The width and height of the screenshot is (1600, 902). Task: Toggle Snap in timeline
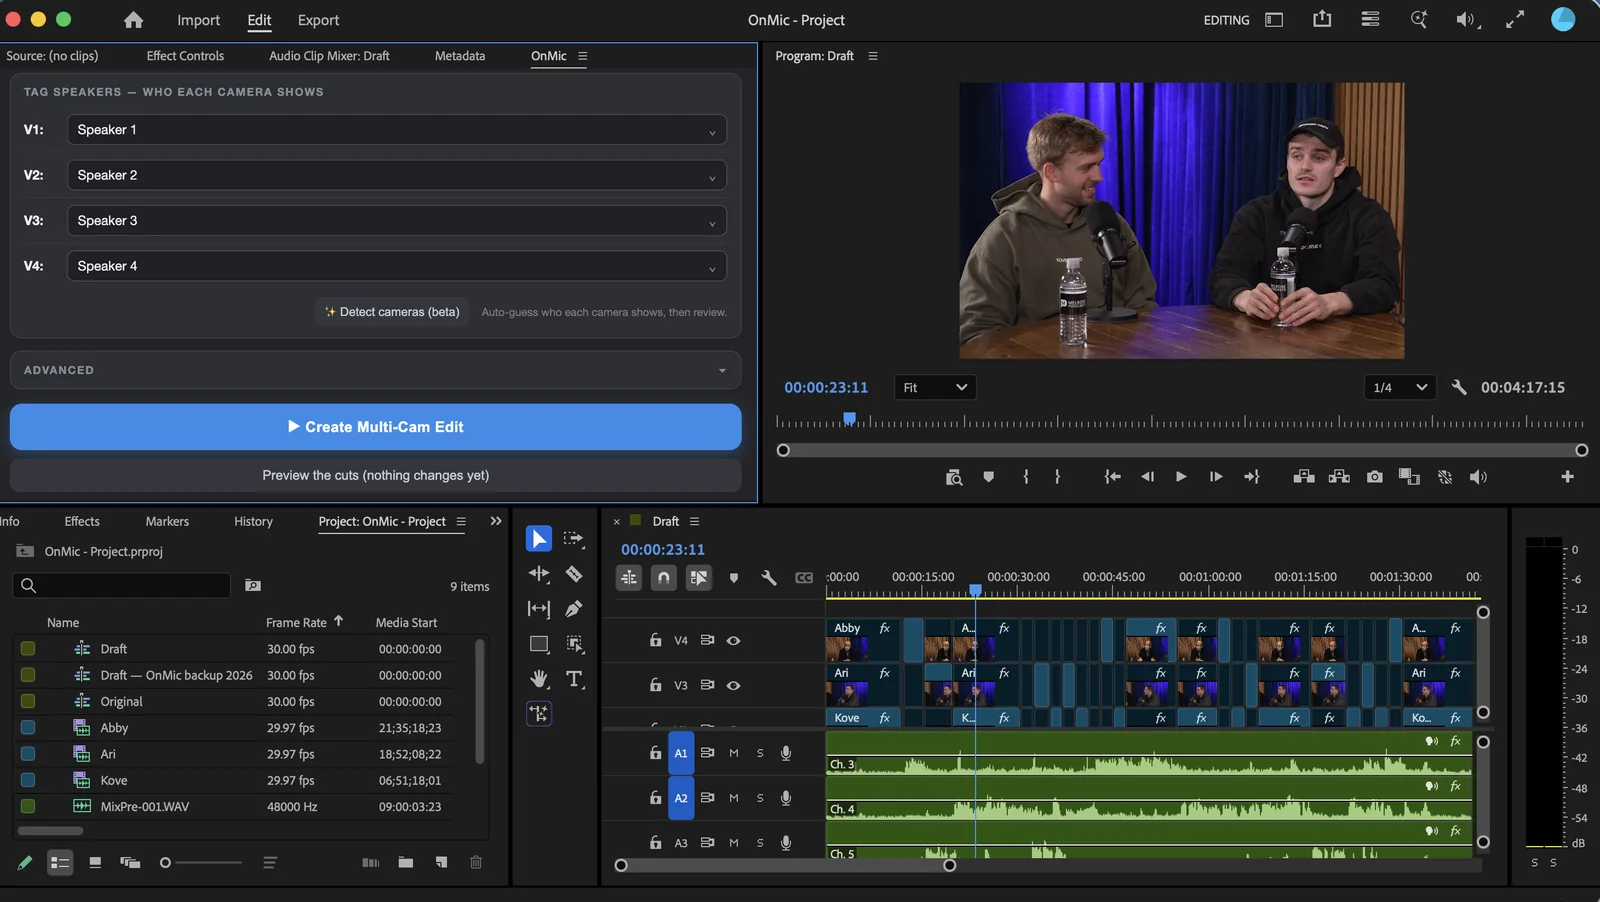[663, 578]
